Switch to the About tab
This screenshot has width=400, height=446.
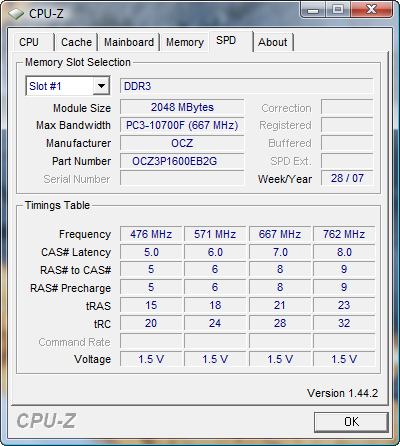273,42
